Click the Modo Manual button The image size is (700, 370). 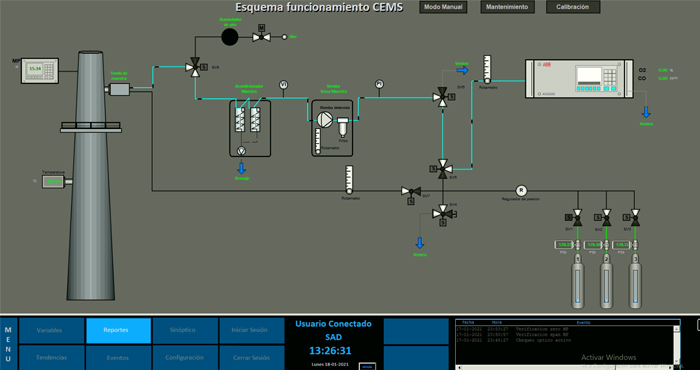pyautogui.click(x=443, y=7)
